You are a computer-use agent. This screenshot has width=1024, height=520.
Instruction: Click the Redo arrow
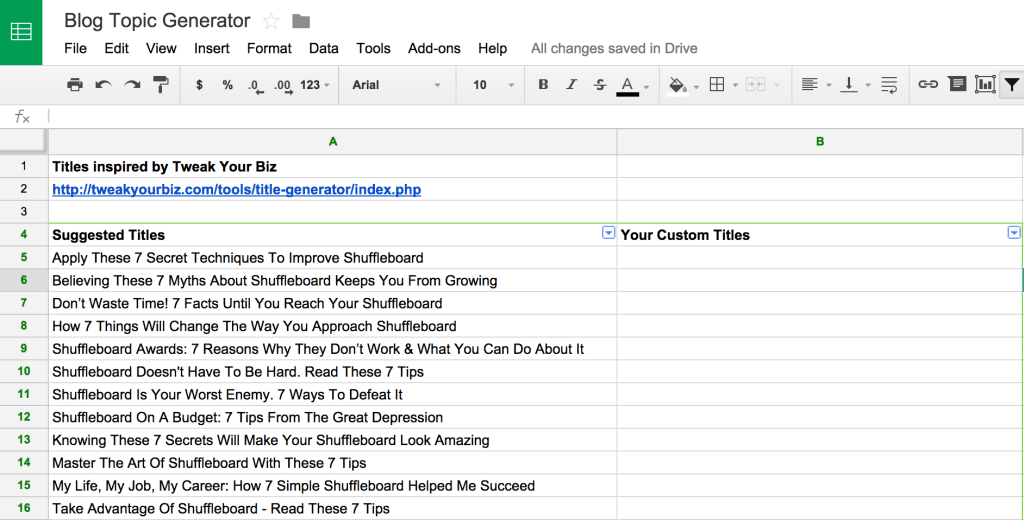[133, 84]
